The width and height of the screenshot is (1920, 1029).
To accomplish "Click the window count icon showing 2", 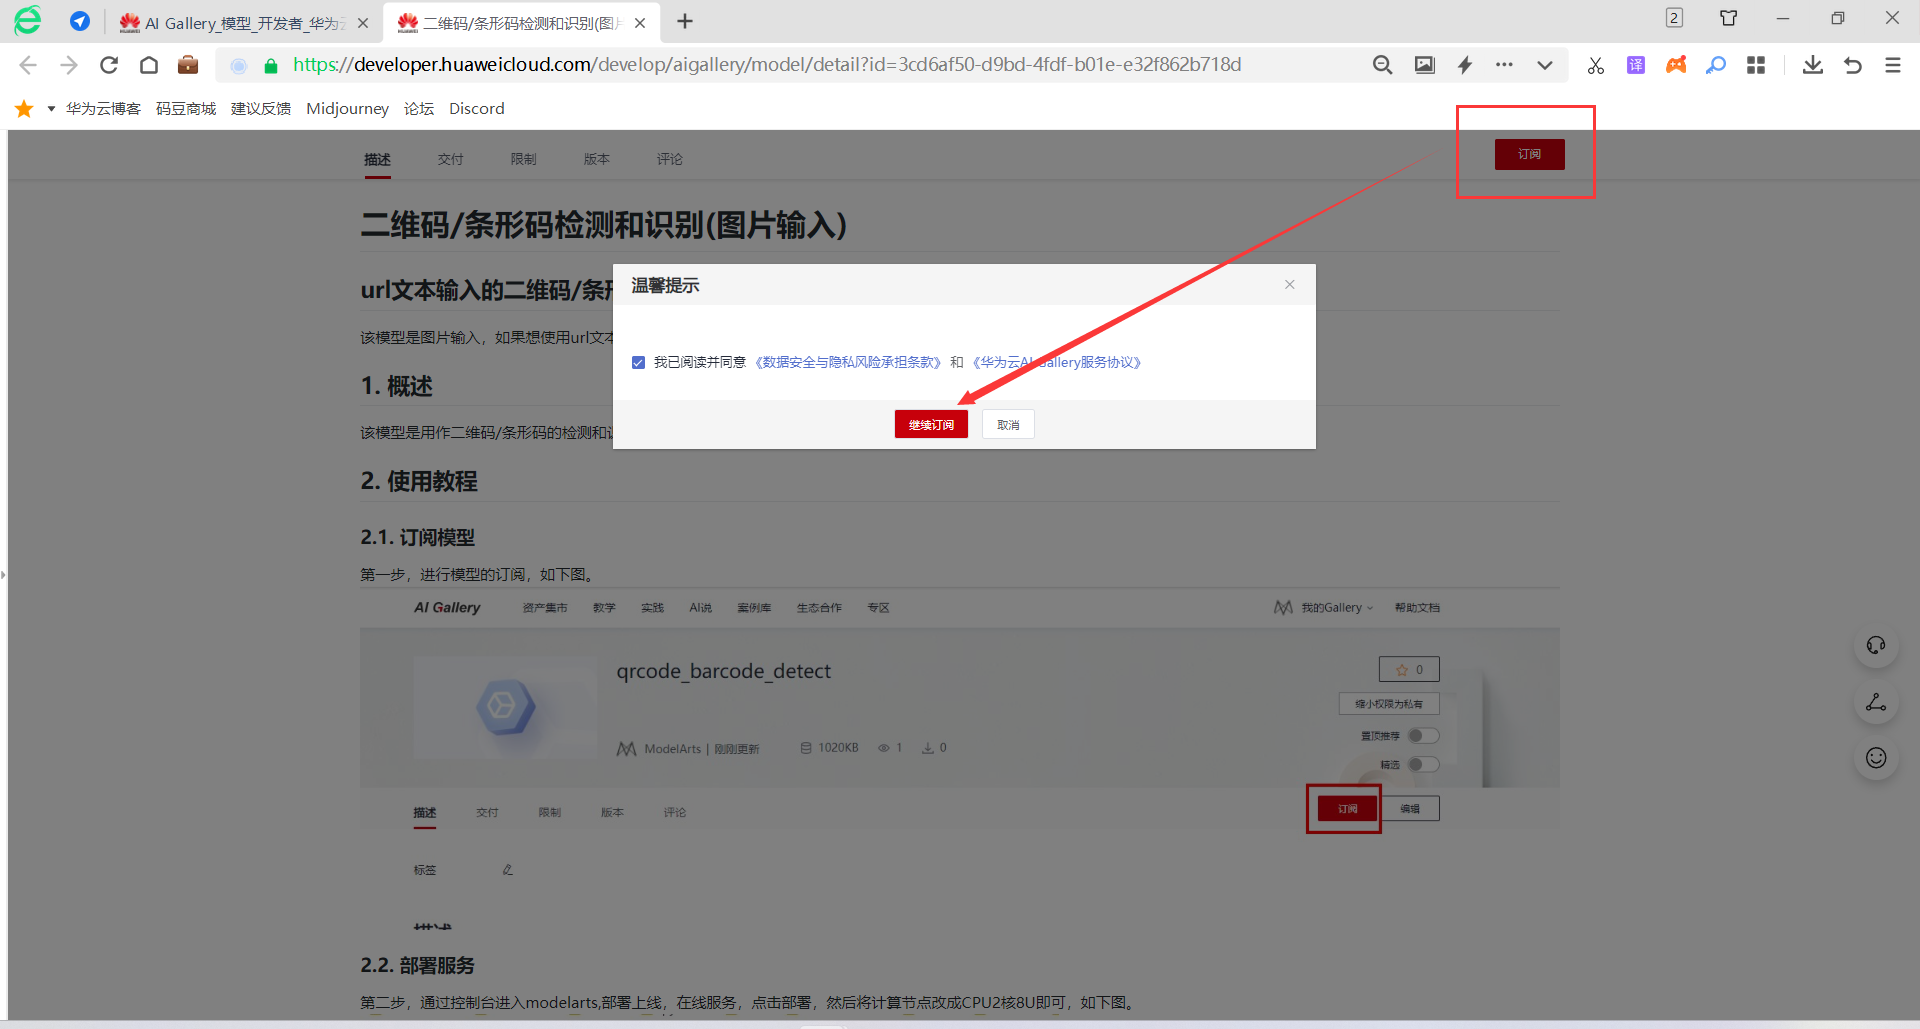I will pyautogui.click(x=1674, y=18).
